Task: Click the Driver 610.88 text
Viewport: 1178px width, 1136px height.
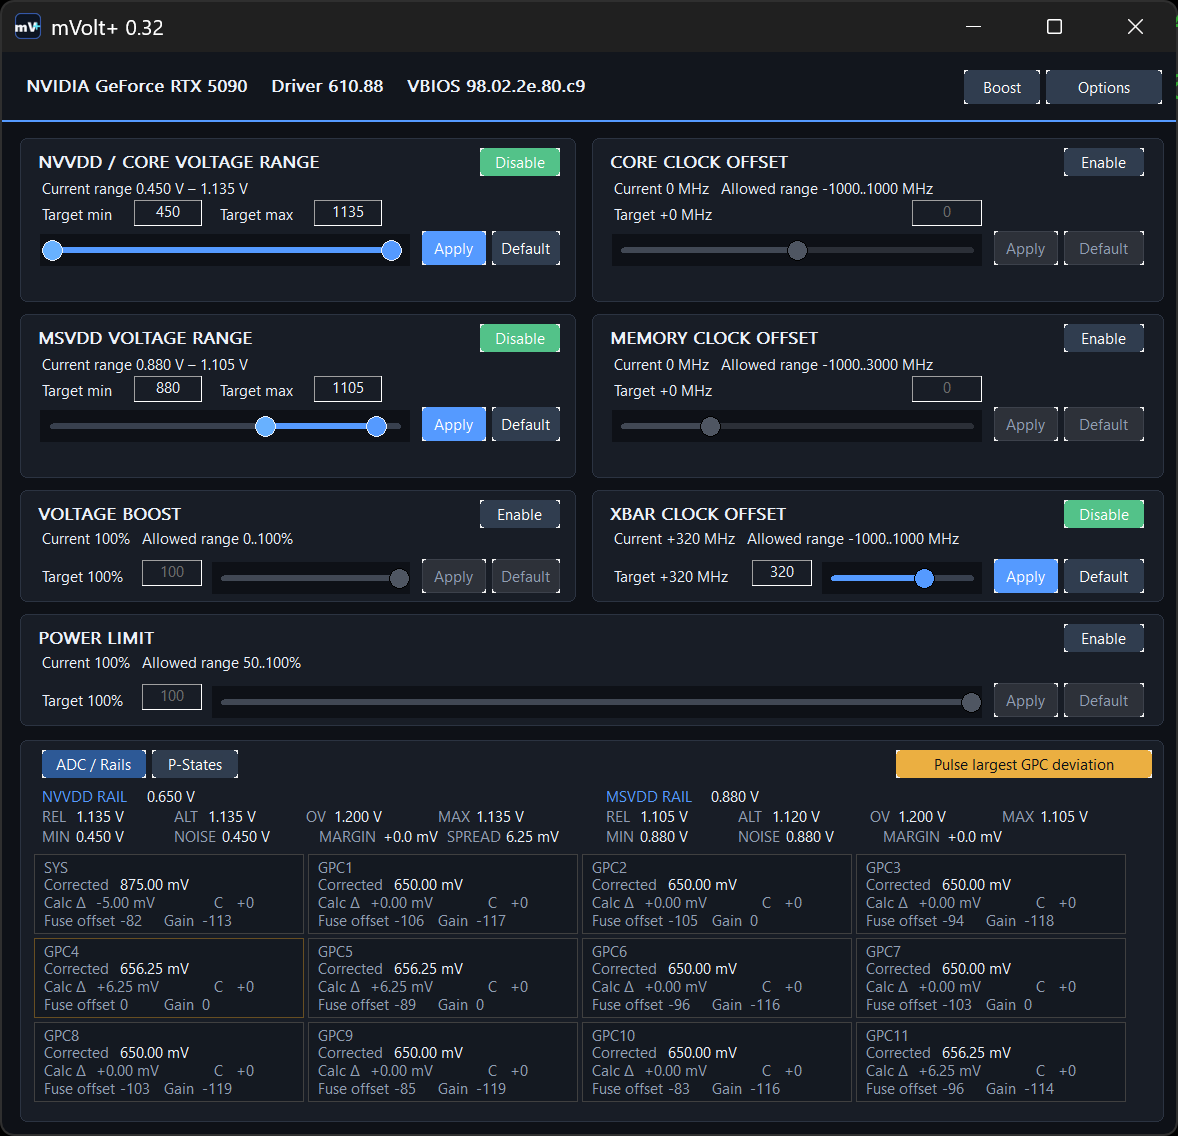Action: tap(327, 86)
